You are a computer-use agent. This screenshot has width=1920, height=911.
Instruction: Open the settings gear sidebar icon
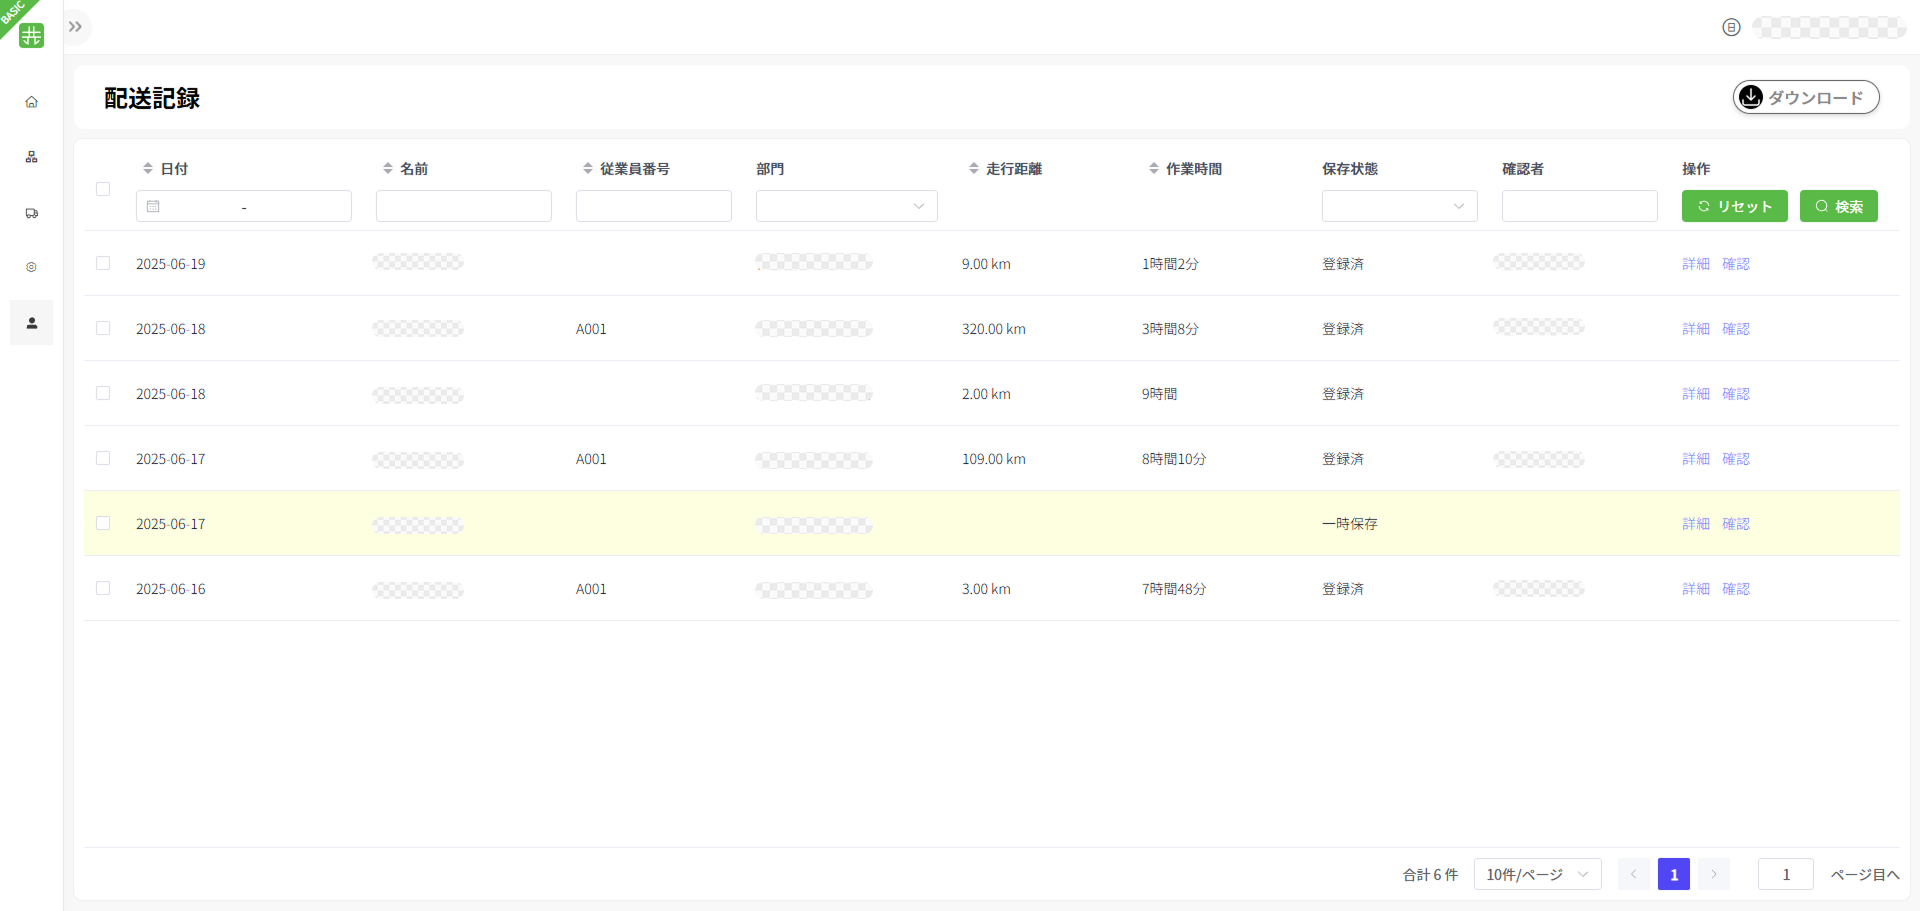point(31,267)
